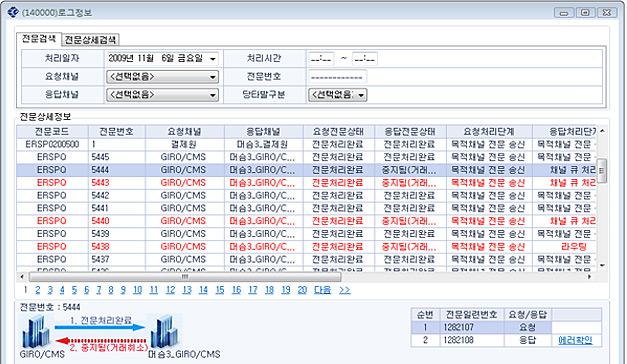Click the 머슴3_GIRO/CMS building icon
Viewport: 627px width, 364px height.
[164, 331]
